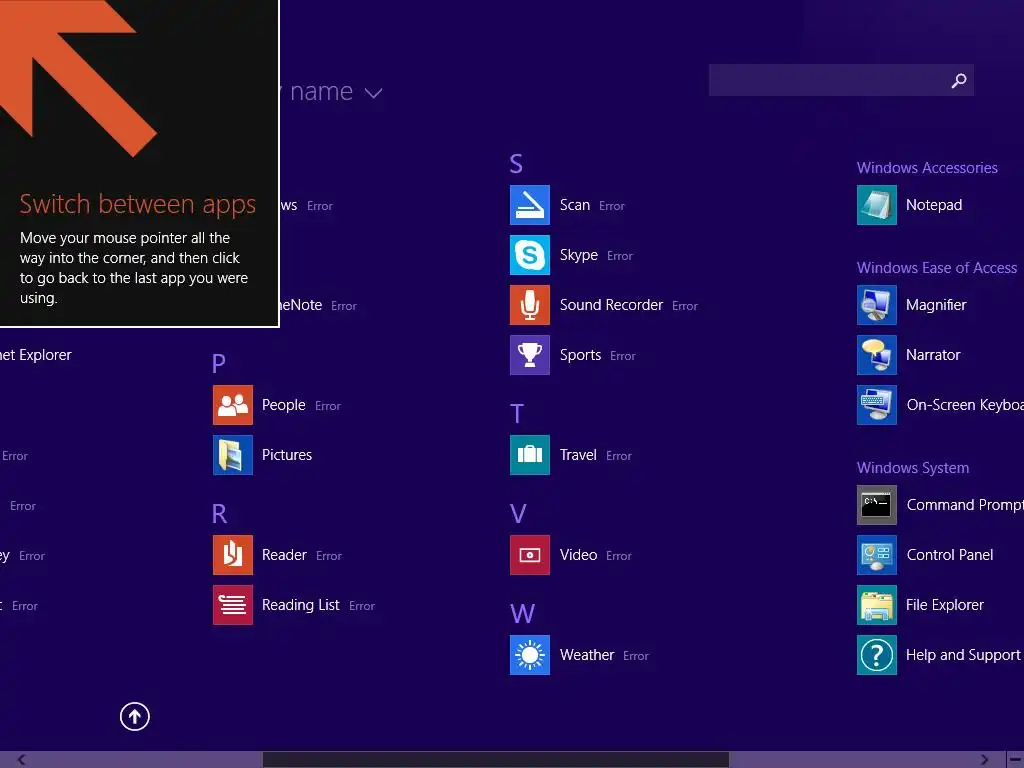
Task: Click the File Explorer label
Action: click(x=945, y=605)
